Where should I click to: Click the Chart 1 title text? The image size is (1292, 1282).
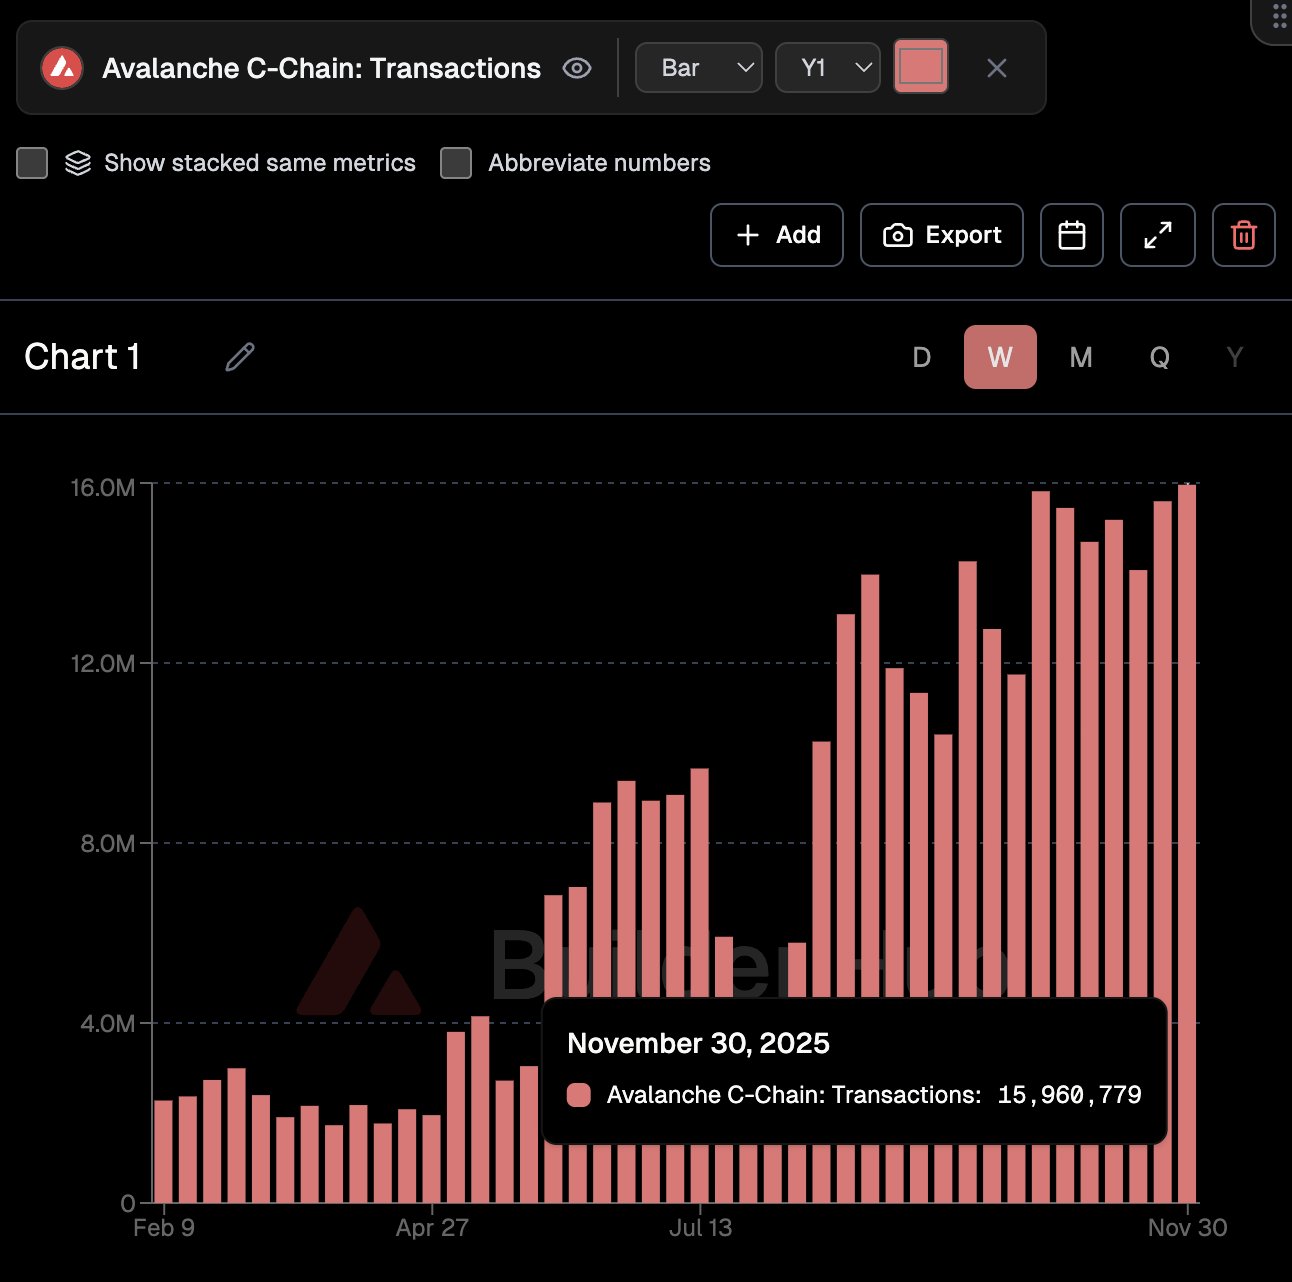coord(82,357)
